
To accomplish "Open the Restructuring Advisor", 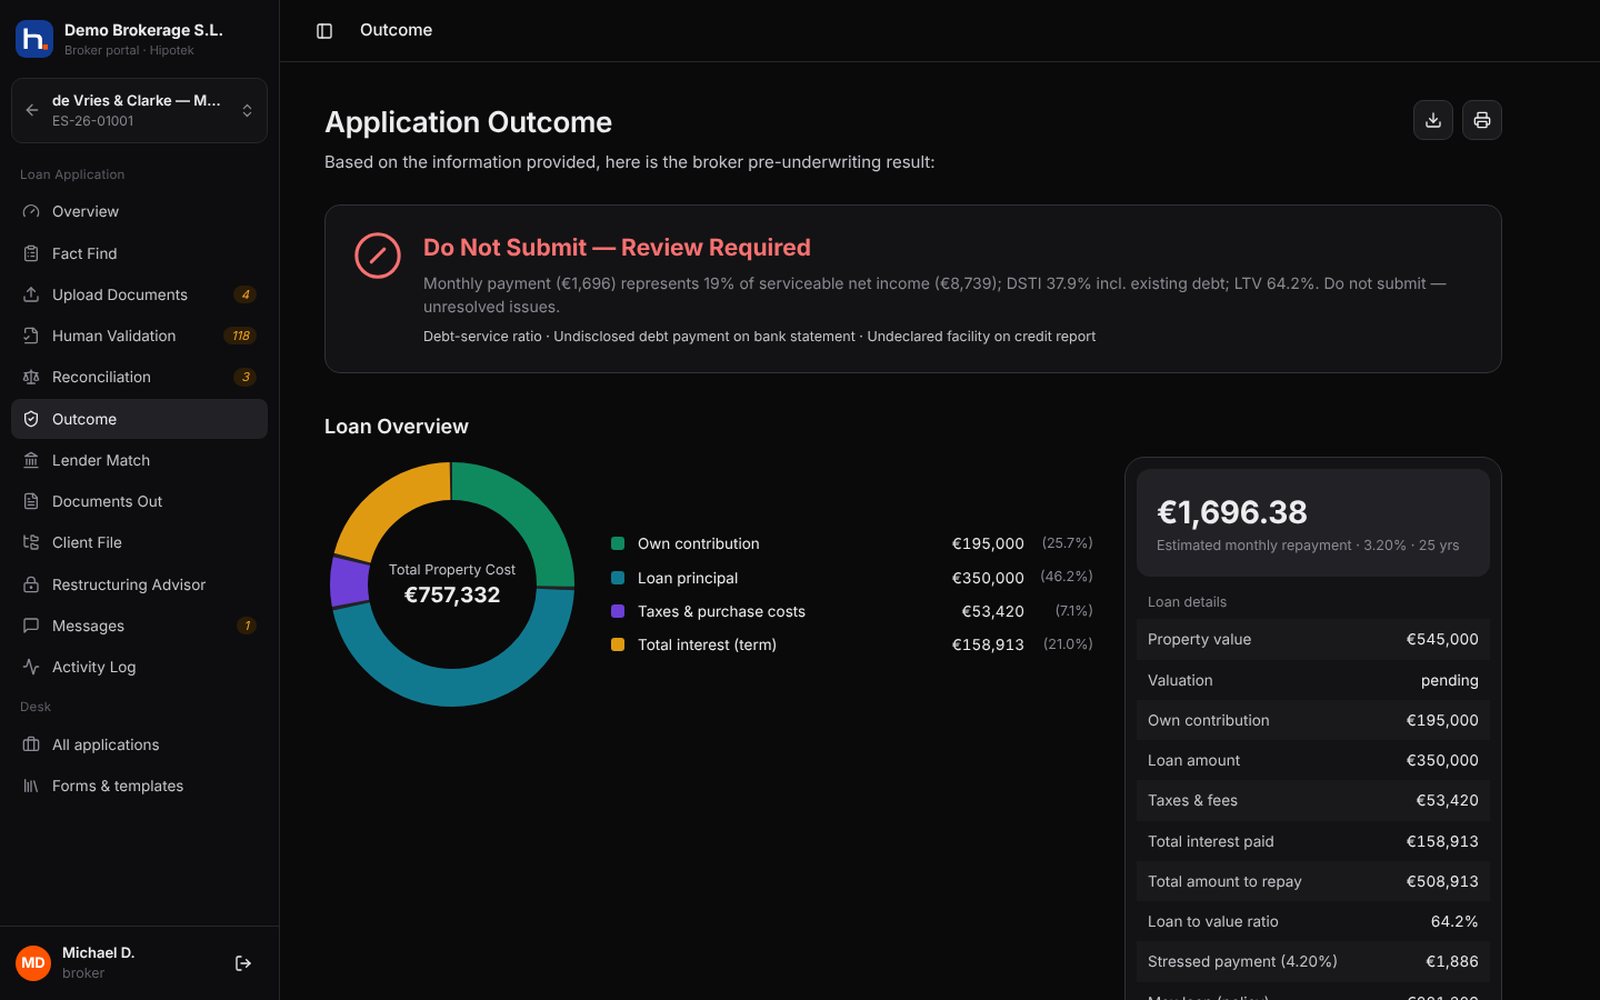I will click(139, 585).
